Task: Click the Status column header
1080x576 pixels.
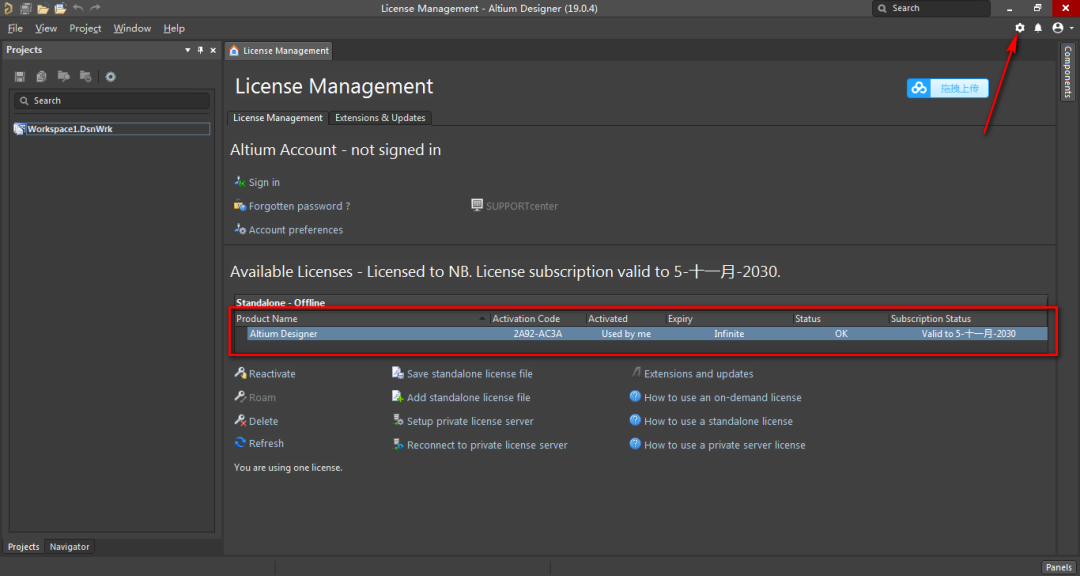Action: pyautogui.click(x=840, y=319)
